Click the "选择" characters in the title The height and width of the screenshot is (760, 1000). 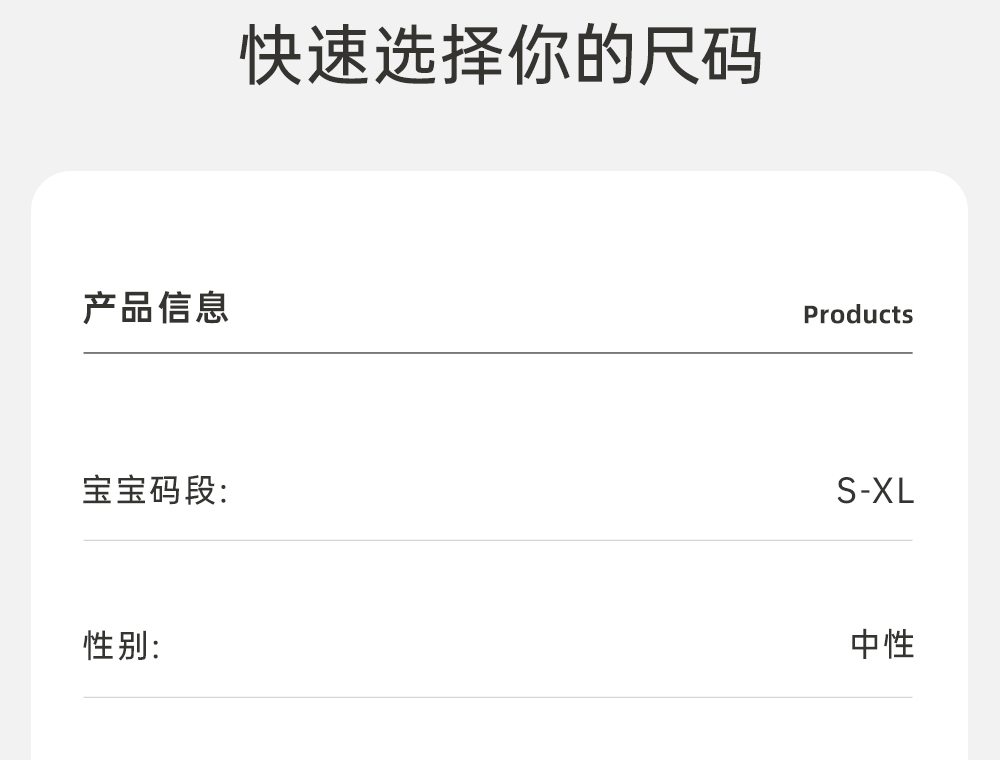pyautogui.click(x=437, y=55)
